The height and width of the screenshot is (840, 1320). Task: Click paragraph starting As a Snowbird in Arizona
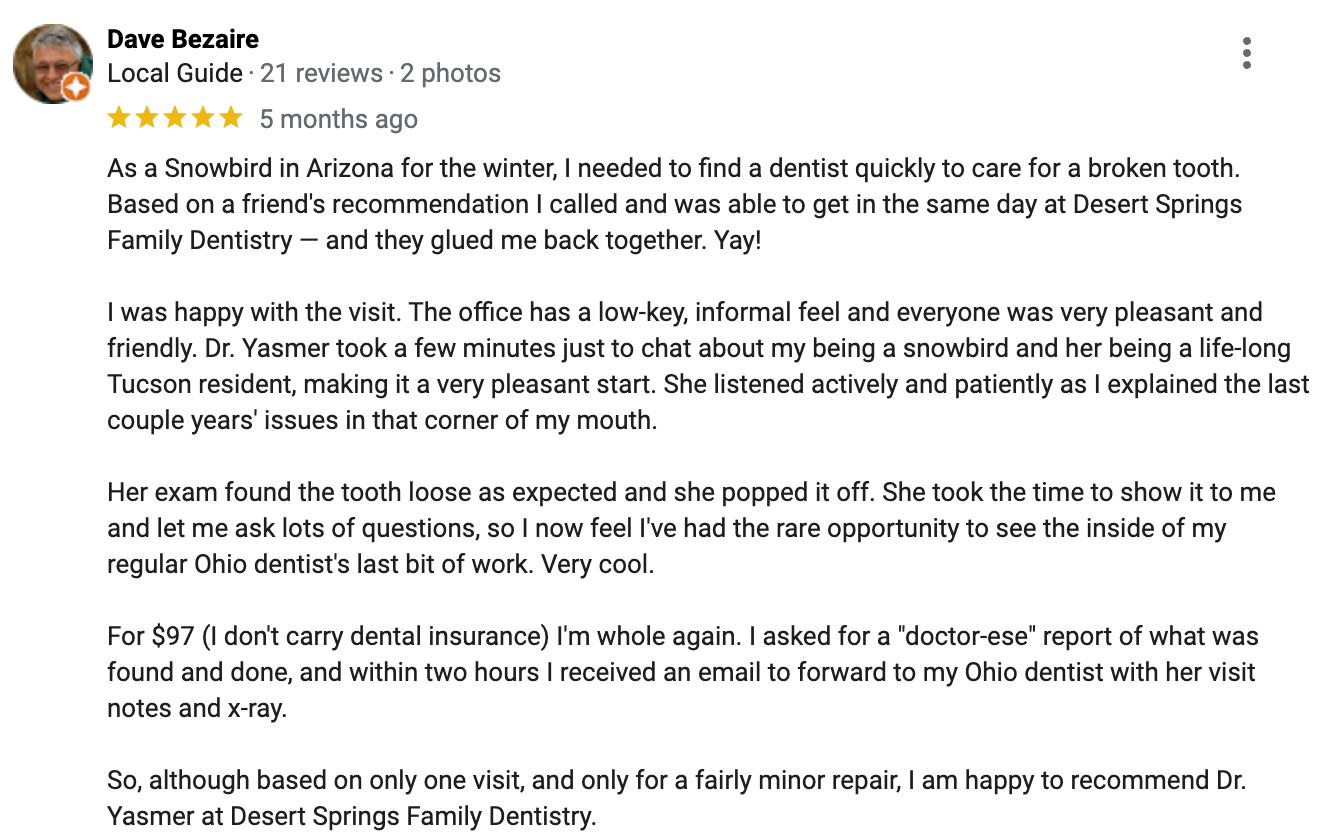coord(675,204)
